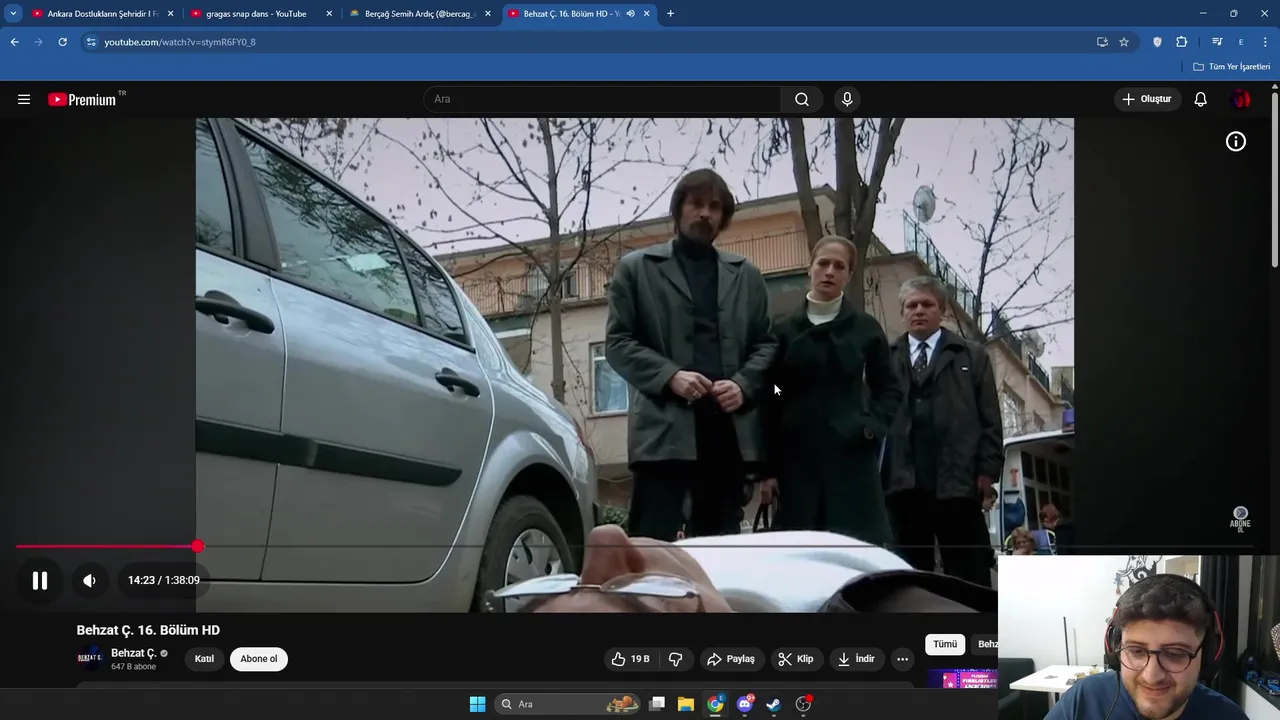1280x720 pixels.
Task: Dislike the video with thumbs down
Action: [x=675, y=659]
